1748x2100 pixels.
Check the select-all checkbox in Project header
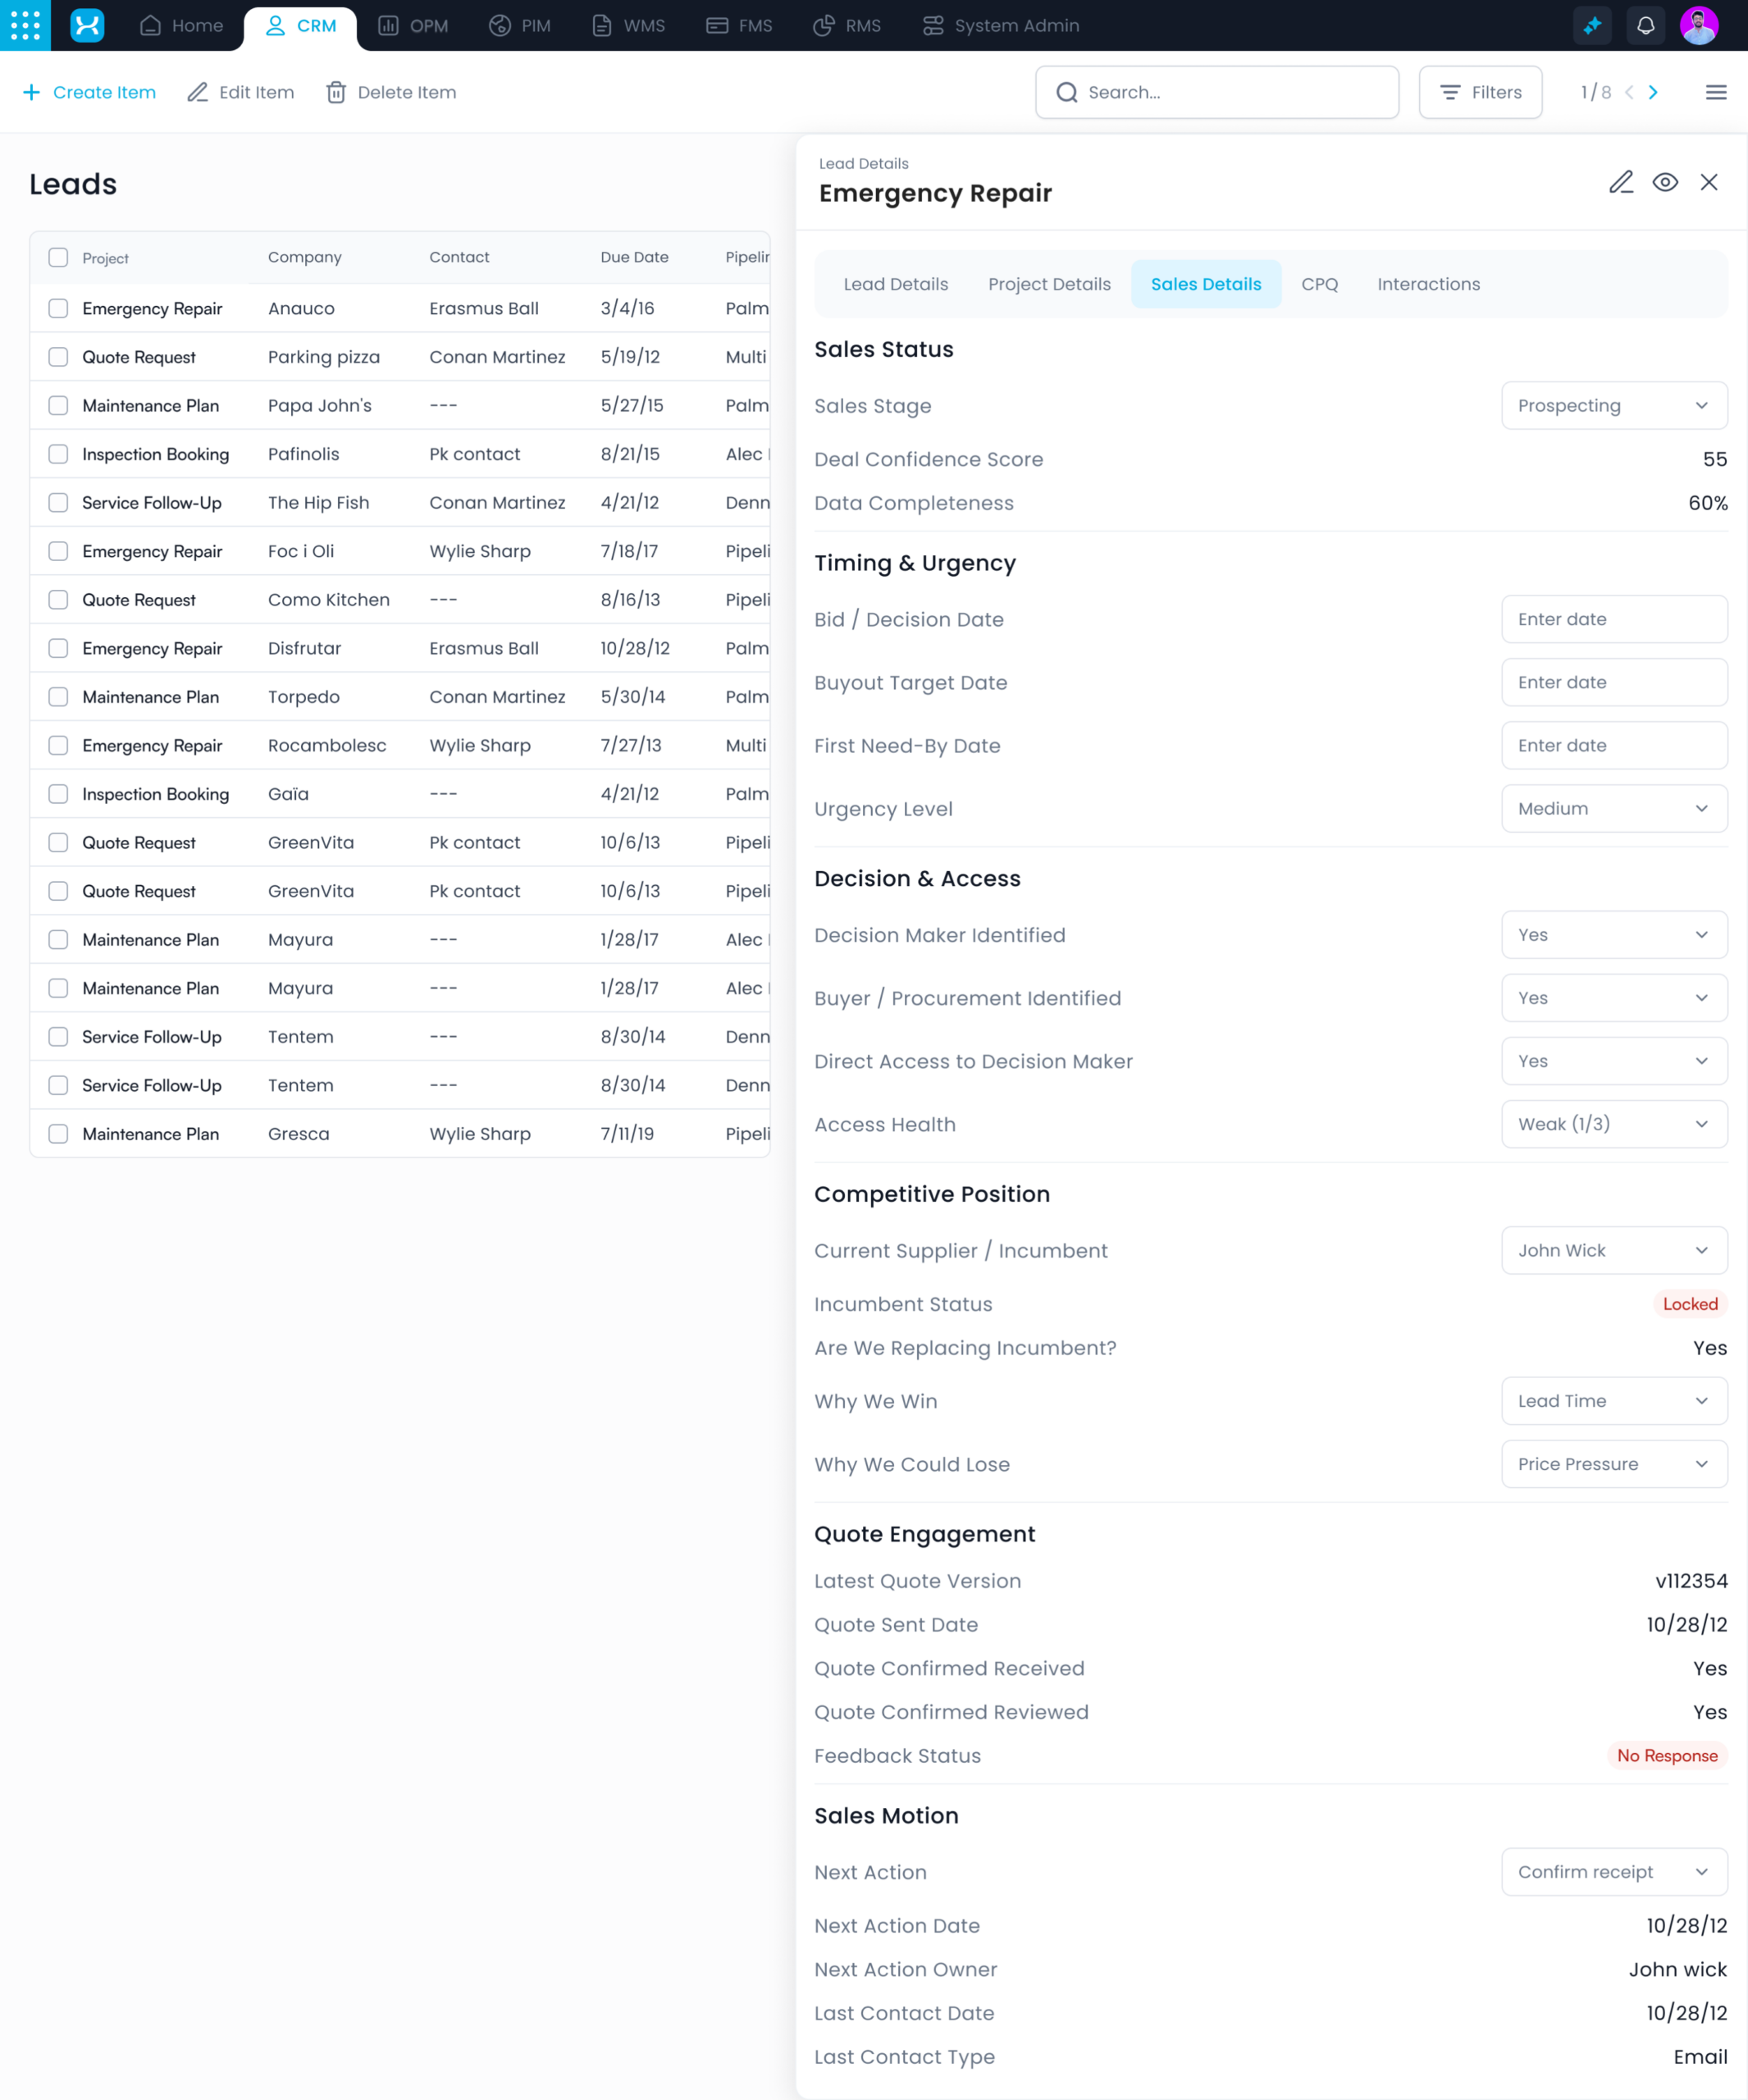[58, 257]
